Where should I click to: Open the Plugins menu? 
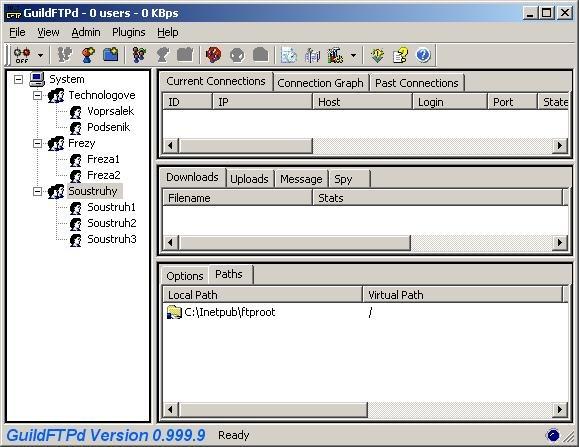(x=129, y=32)
